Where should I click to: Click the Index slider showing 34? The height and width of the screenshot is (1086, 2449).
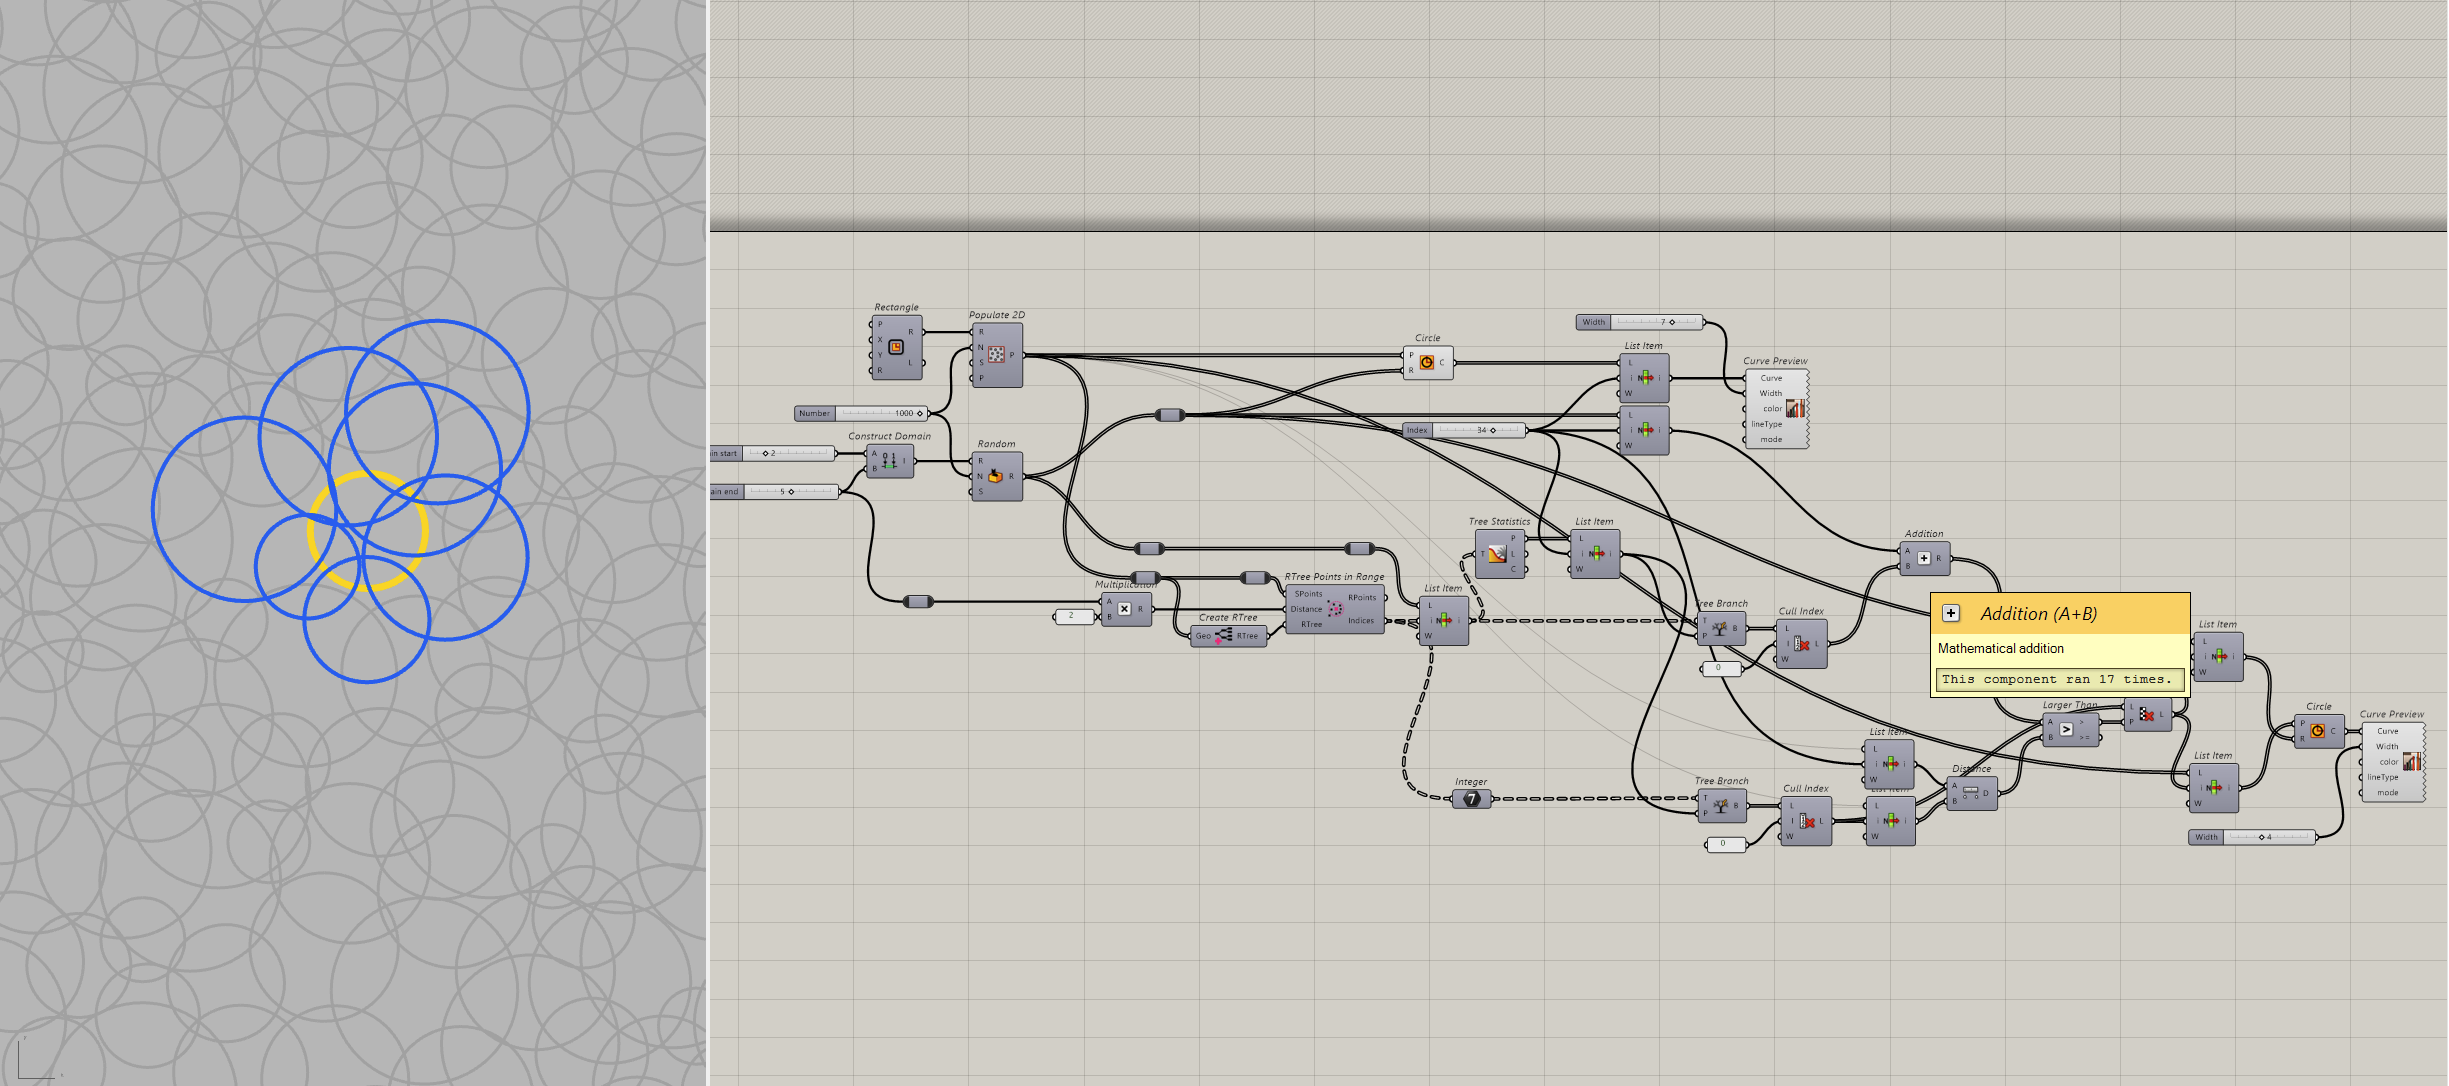click(x=1464, y=430)
